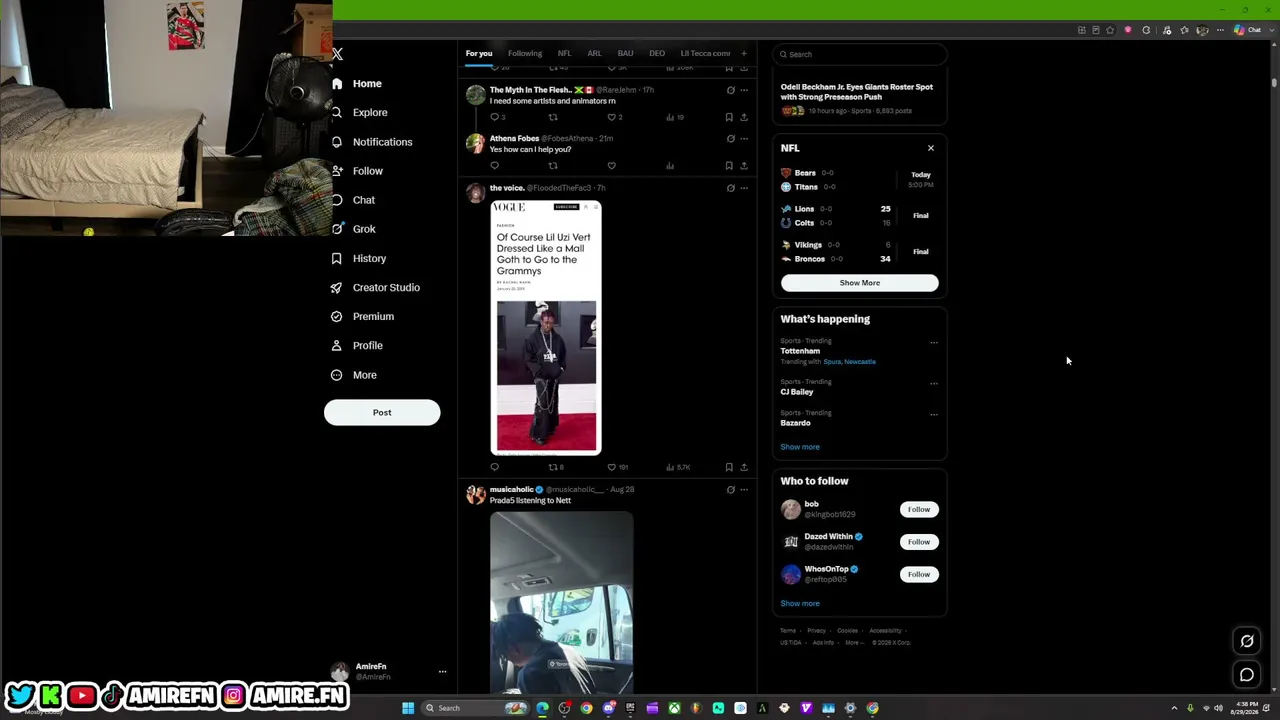Open Grok action on musicaholic's post
The height and width of the screenshot is (720, 1280).
click(x=730, y=490)
